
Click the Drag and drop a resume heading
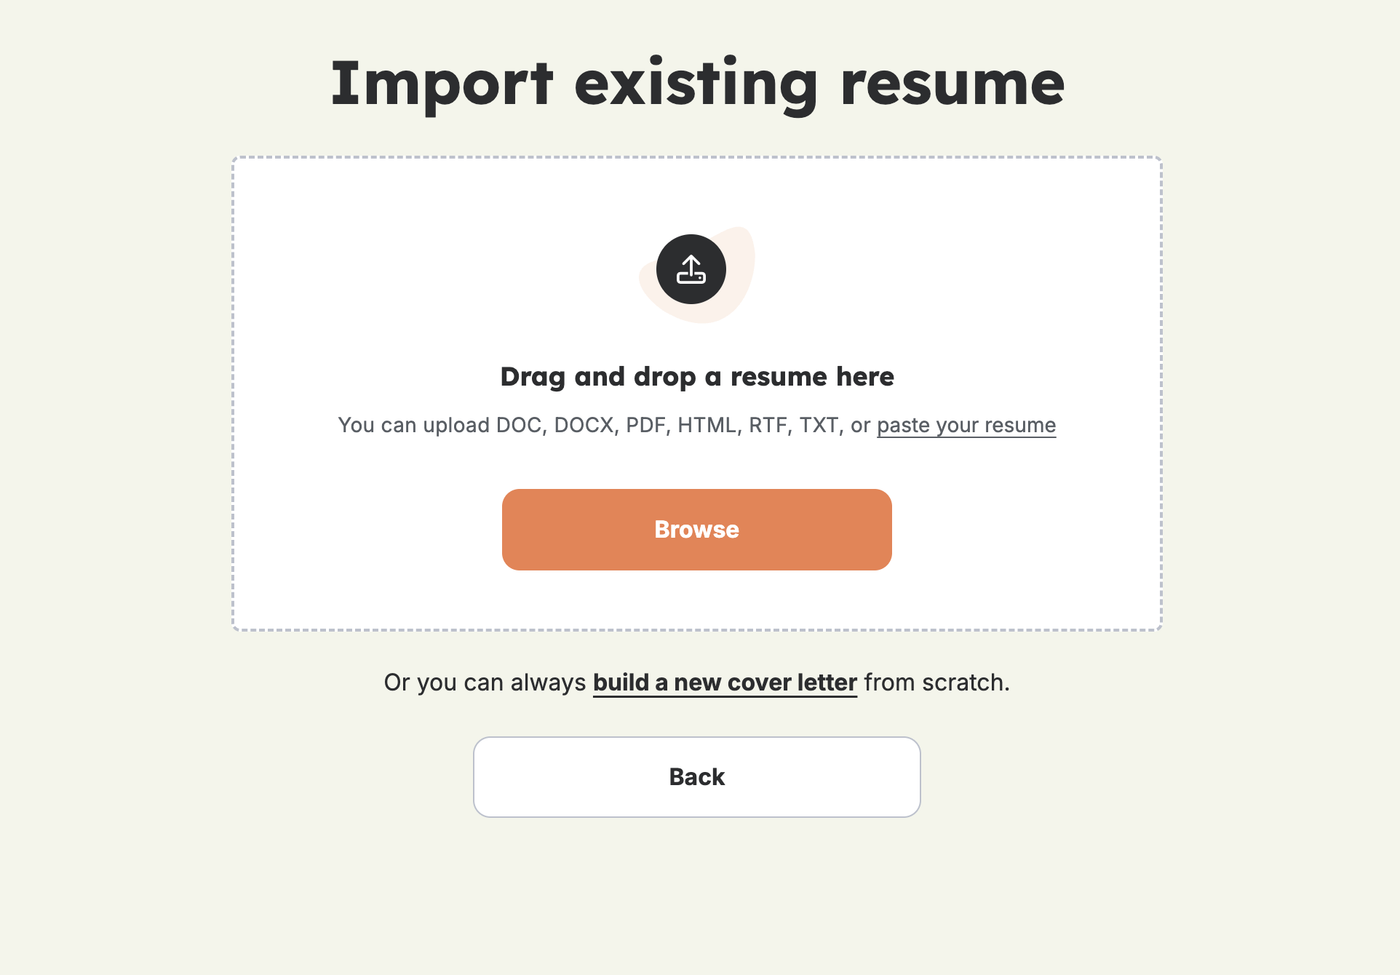(x=696, y=377)
